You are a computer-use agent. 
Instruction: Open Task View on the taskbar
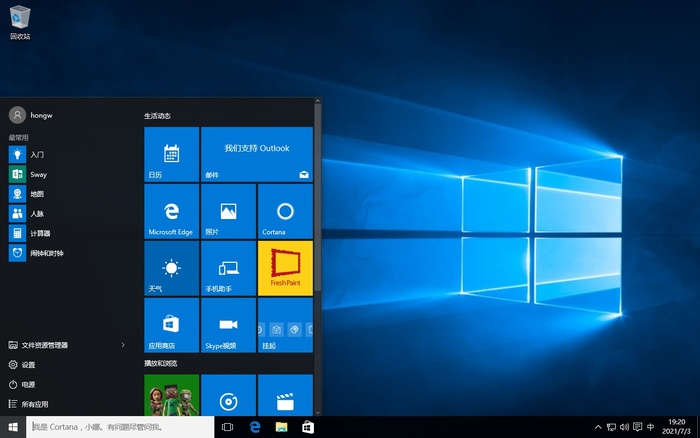(228, 427)
